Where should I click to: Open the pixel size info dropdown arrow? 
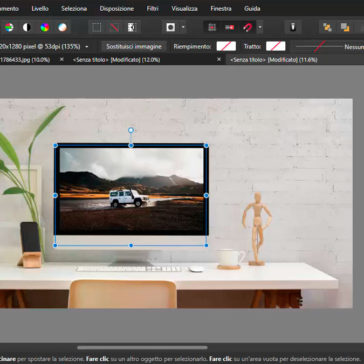(x=87, y=47)
